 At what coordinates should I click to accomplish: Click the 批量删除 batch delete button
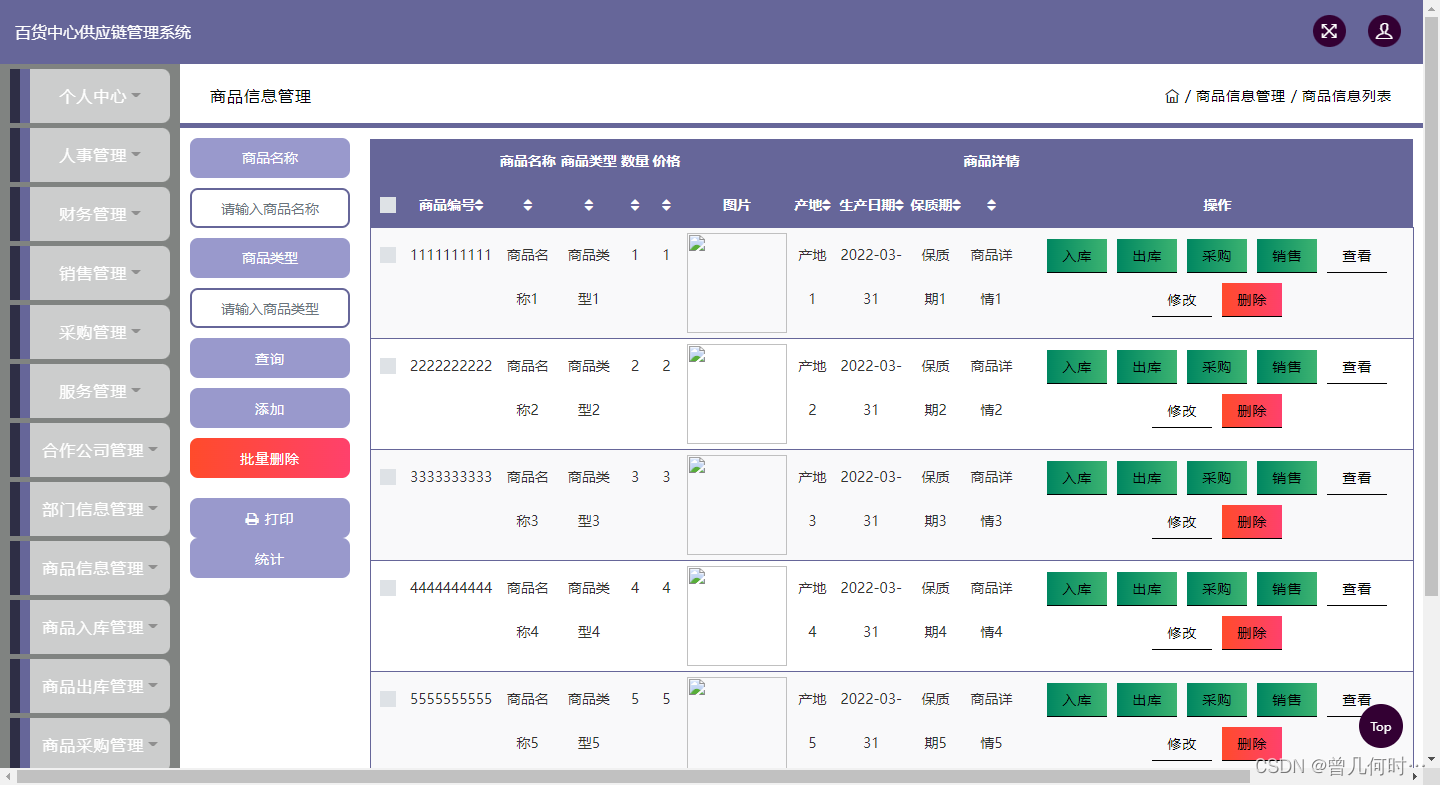pos(269,458)
